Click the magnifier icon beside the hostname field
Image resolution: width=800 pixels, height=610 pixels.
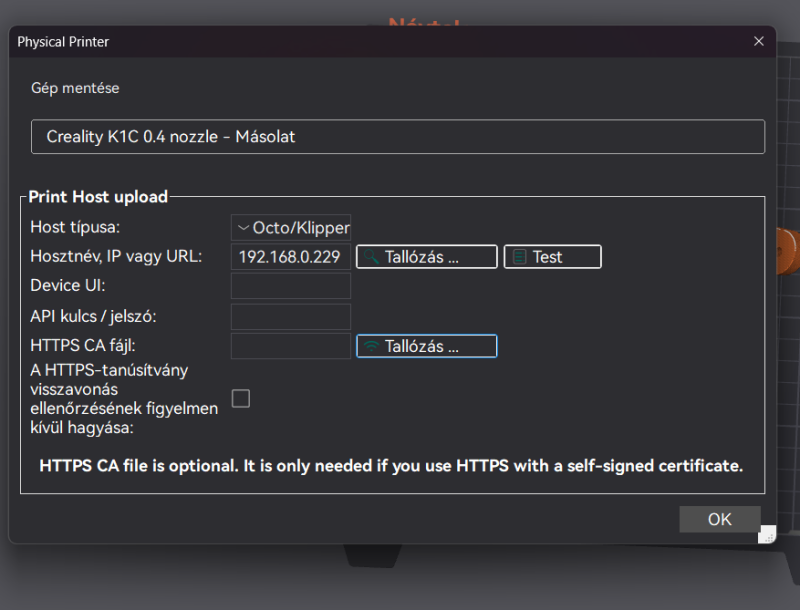(x=371, y=257)
